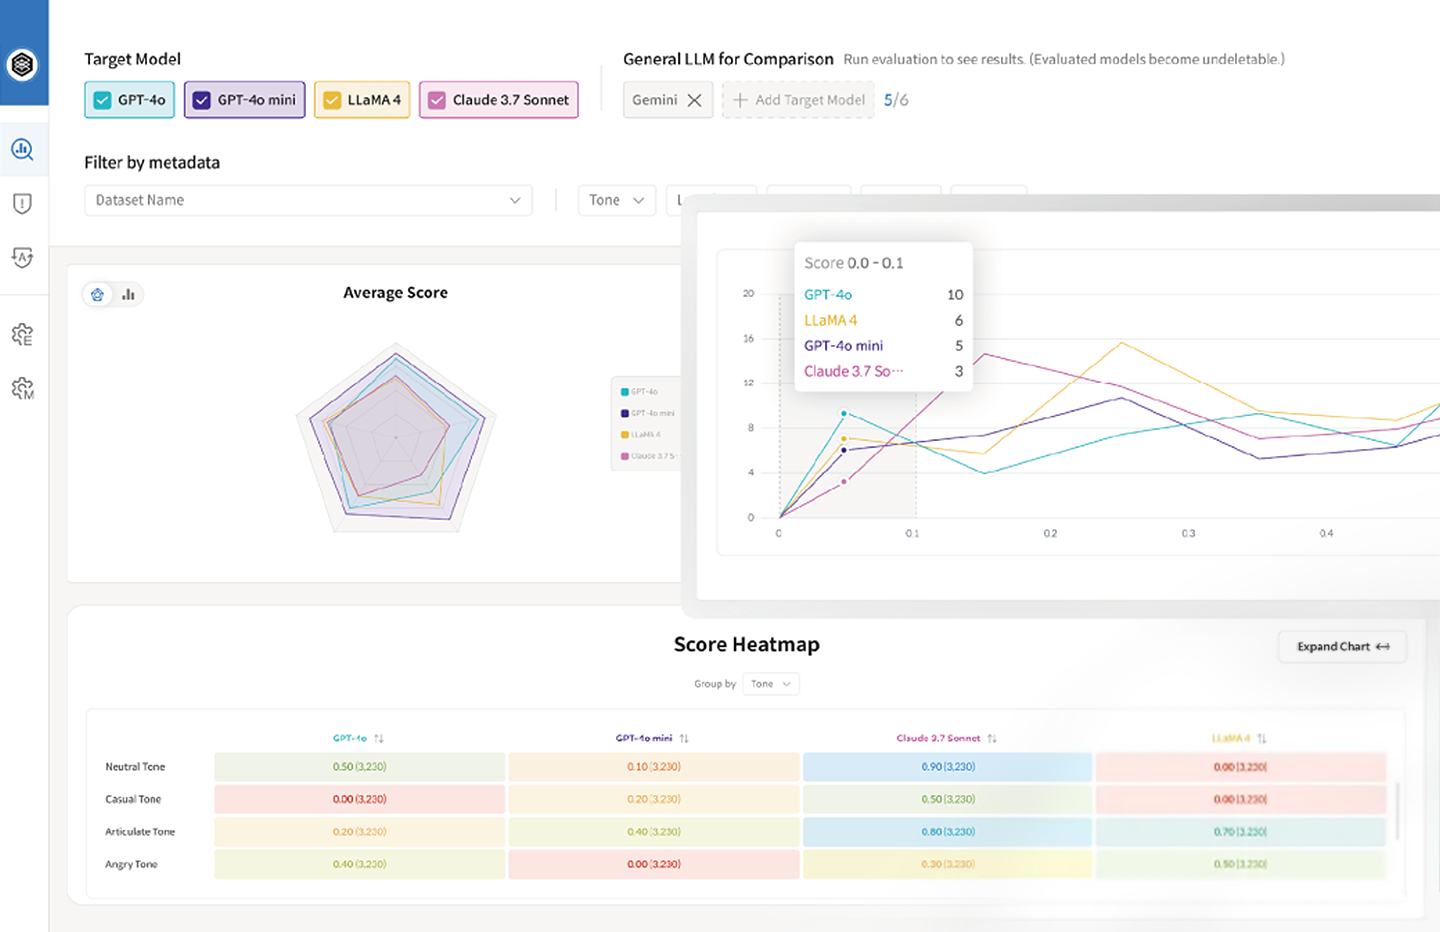Expand the Tone metadata filter
The width and height of the screenshot is (1440, 932).
[616, 200]
